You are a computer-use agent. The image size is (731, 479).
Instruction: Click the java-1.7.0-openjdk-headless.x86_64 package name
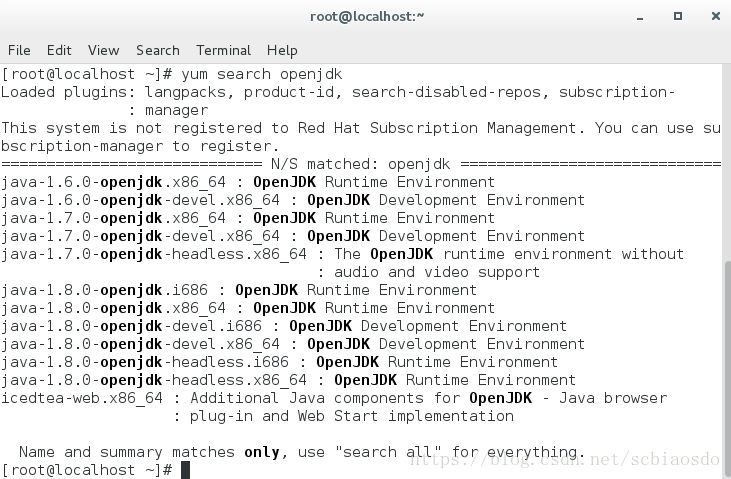click(x=154, y=254)
